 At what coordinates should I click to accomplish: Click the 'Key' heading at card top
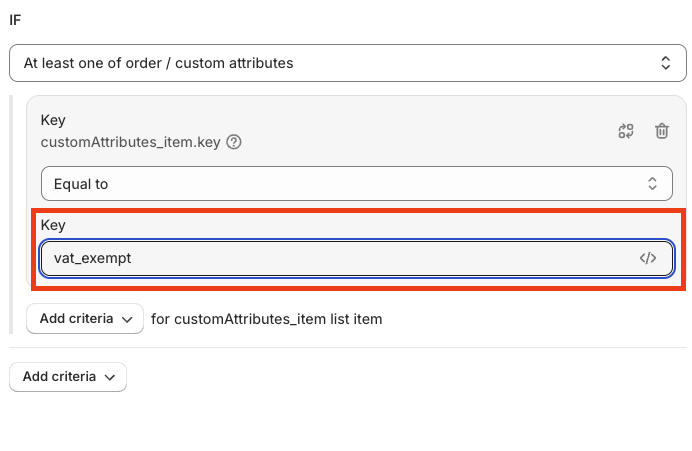pos(53,120)
